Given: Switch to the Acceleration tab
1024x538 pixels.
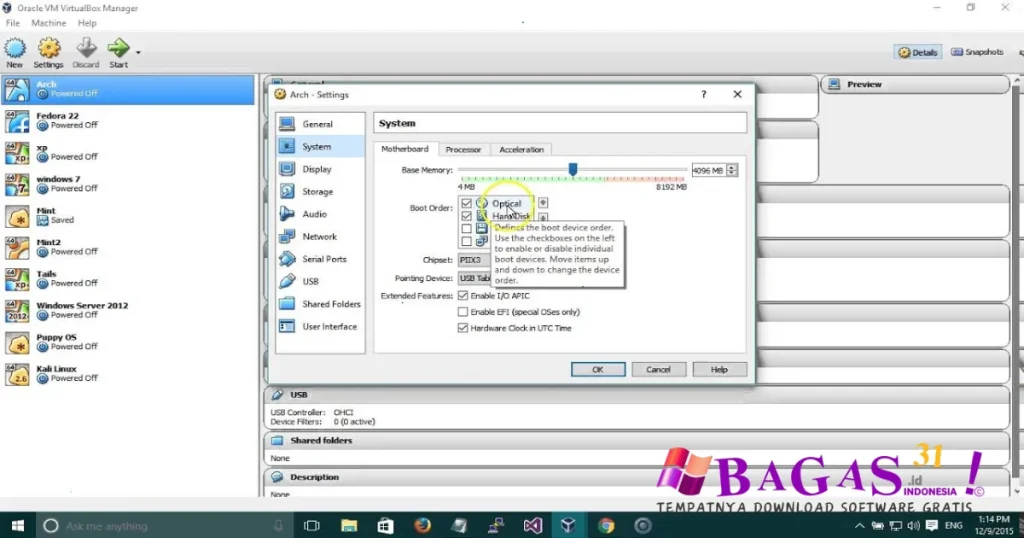Looking at the screenshot, I should click(x=521, y=150).
